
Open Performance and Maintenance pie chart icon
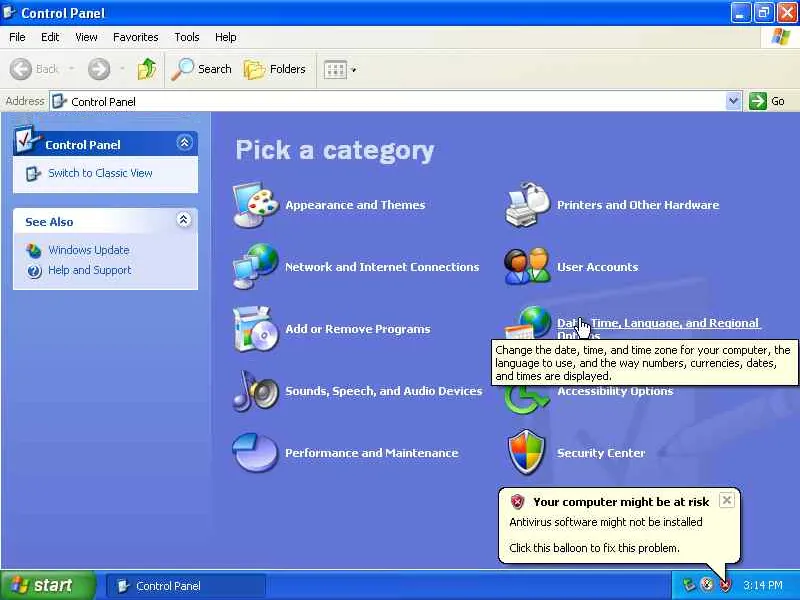(255, 453)
